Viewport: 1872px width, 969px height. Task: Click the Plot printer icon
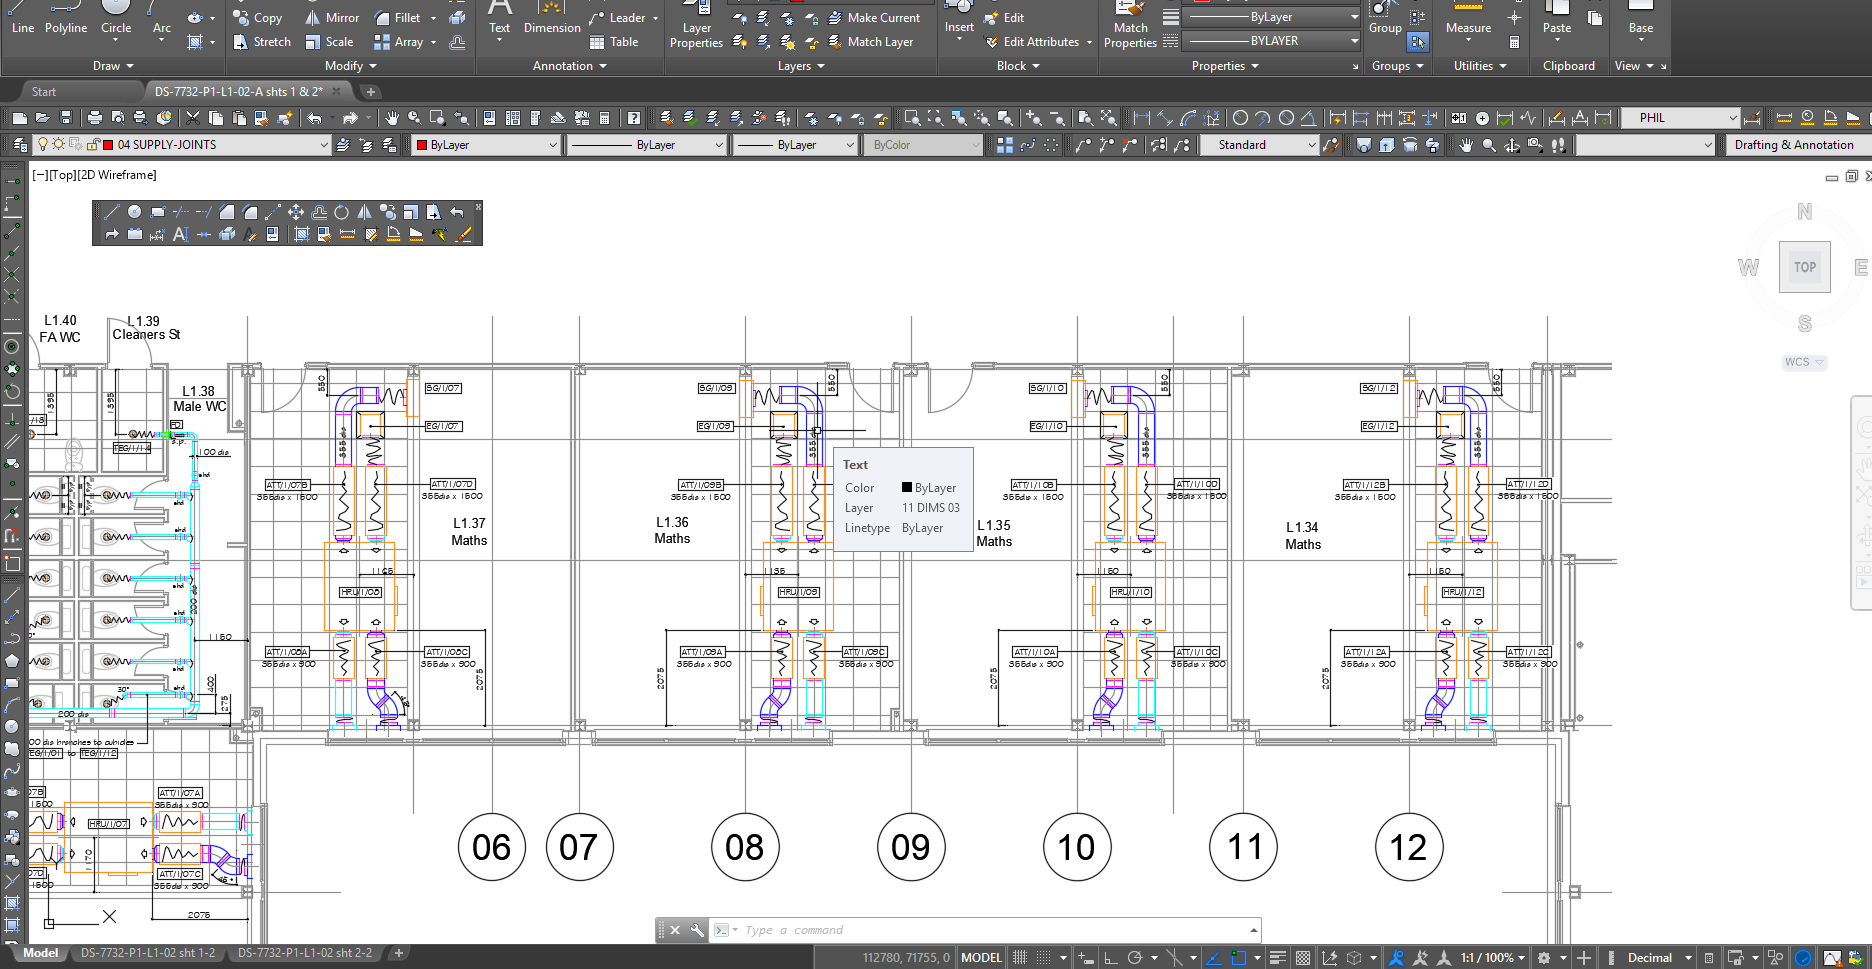coord(94,118)
